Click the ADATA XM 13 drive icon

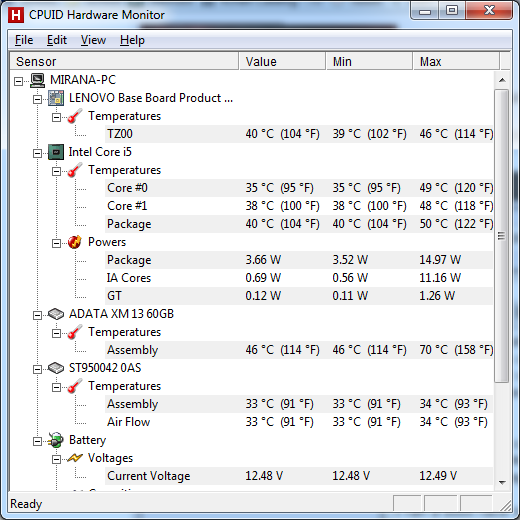56,314
